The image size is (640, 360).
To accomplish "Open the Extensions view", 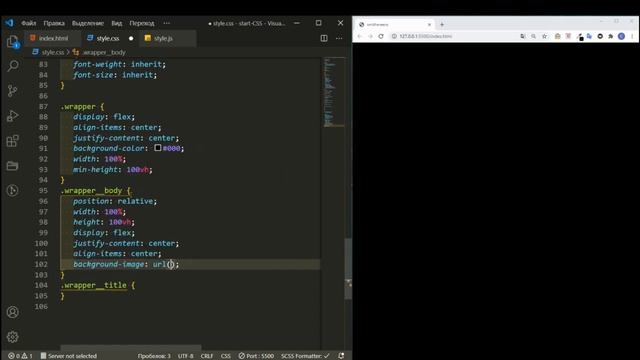I will pos(13,141).
